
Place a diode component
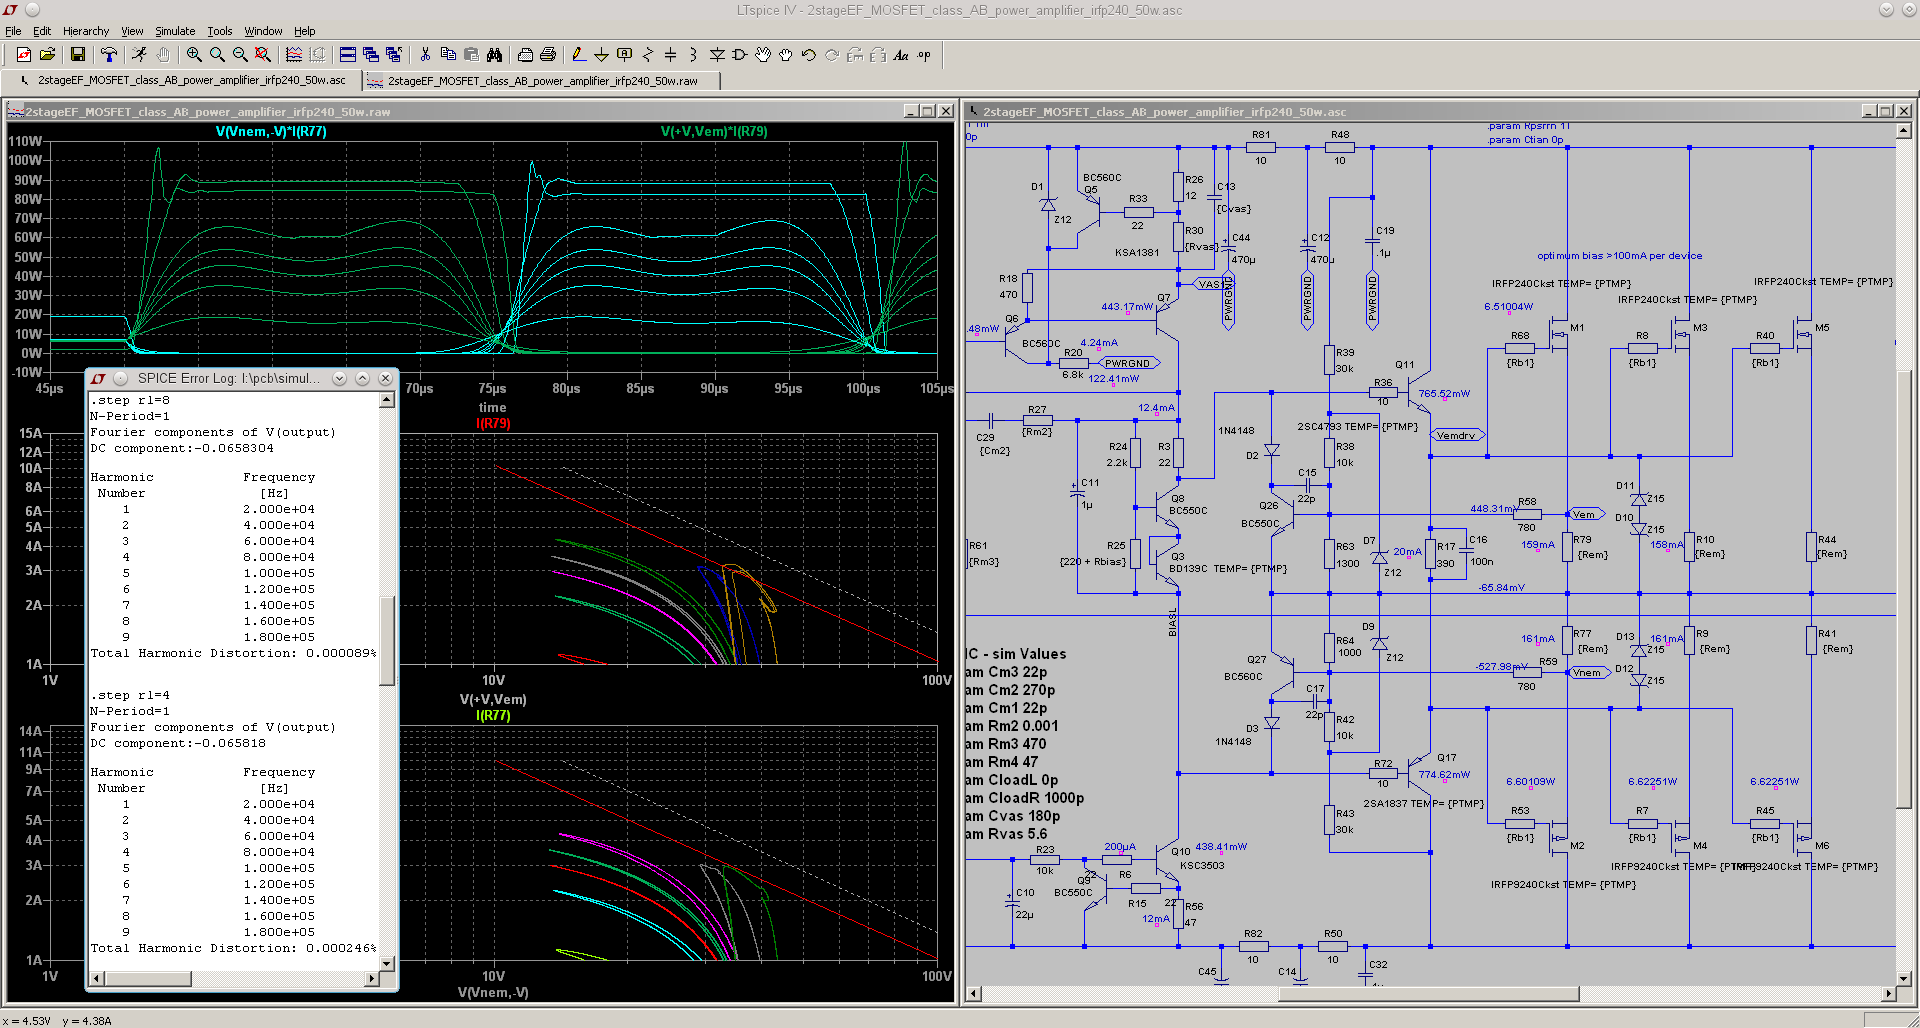(717, 55)
